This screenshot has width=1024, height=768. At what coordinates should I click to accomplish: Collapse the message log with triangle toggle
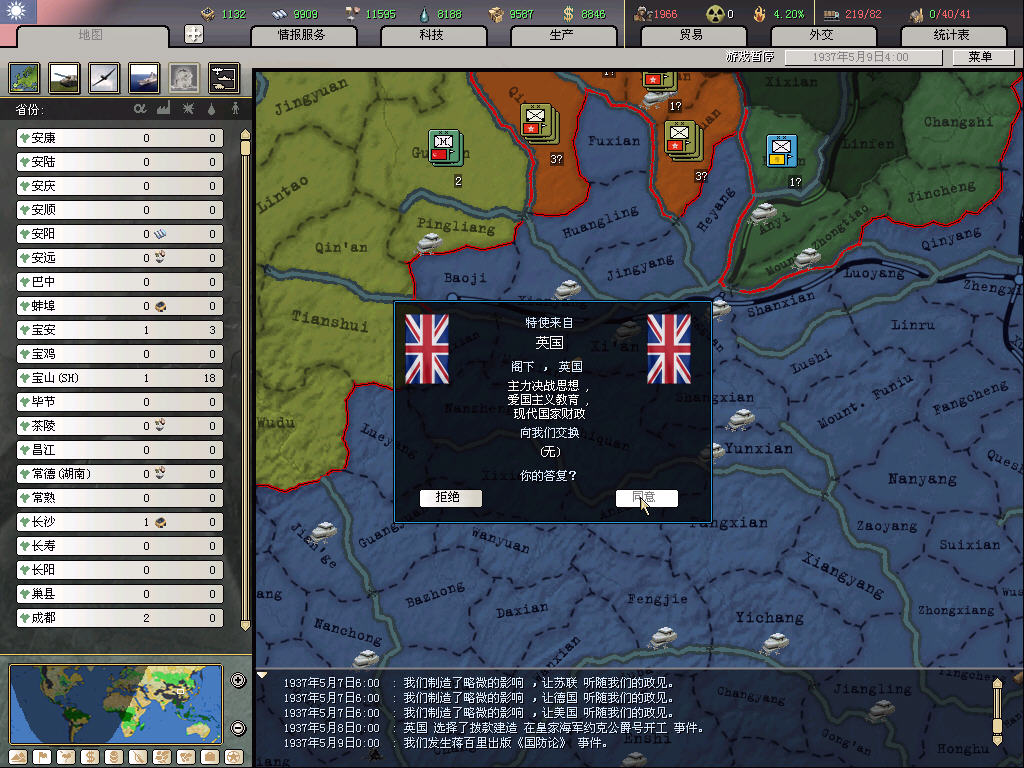[x=262, y=675]
